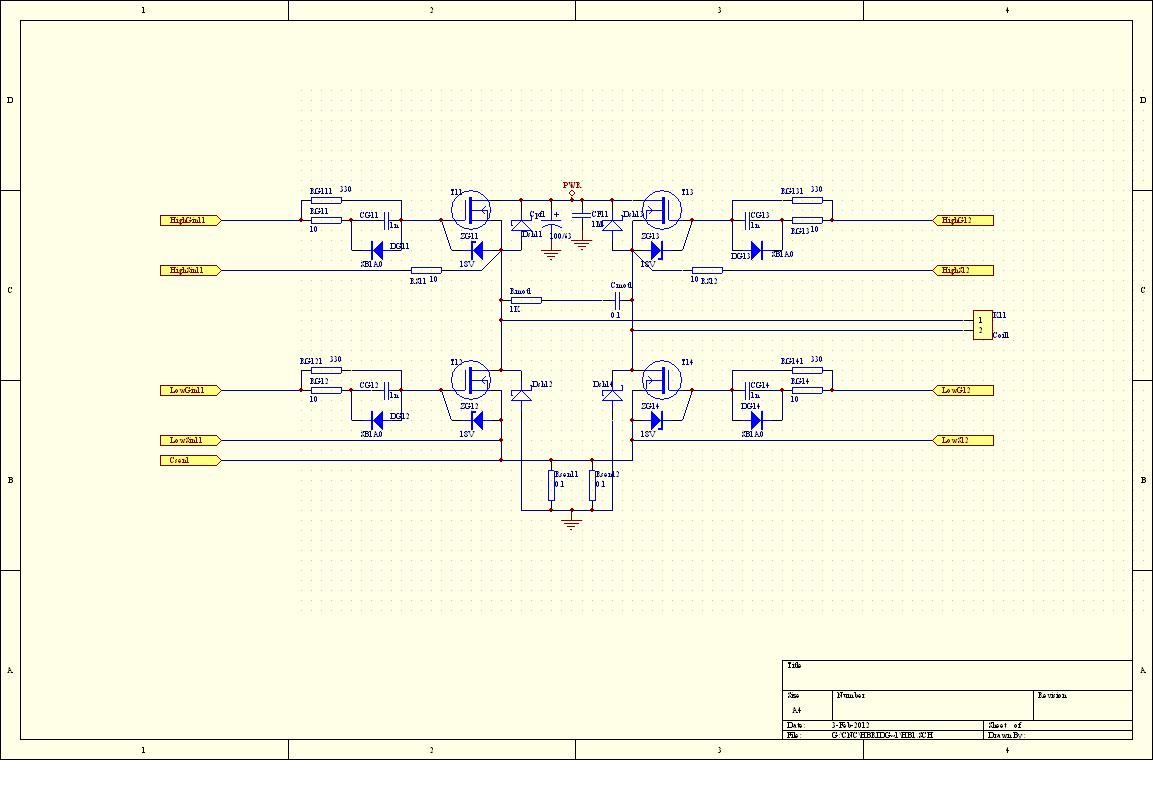Image resolution: width=1153 pixels, height=788 pixels.
Task: Click the ground symbol below sense resistors
Action: 571,521
